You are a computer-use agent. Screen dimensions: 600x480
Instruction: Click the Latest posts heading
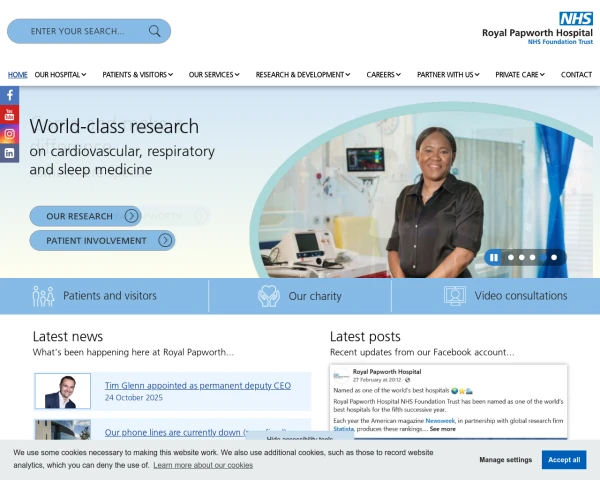pyautogui.click(x=365, y=336)
